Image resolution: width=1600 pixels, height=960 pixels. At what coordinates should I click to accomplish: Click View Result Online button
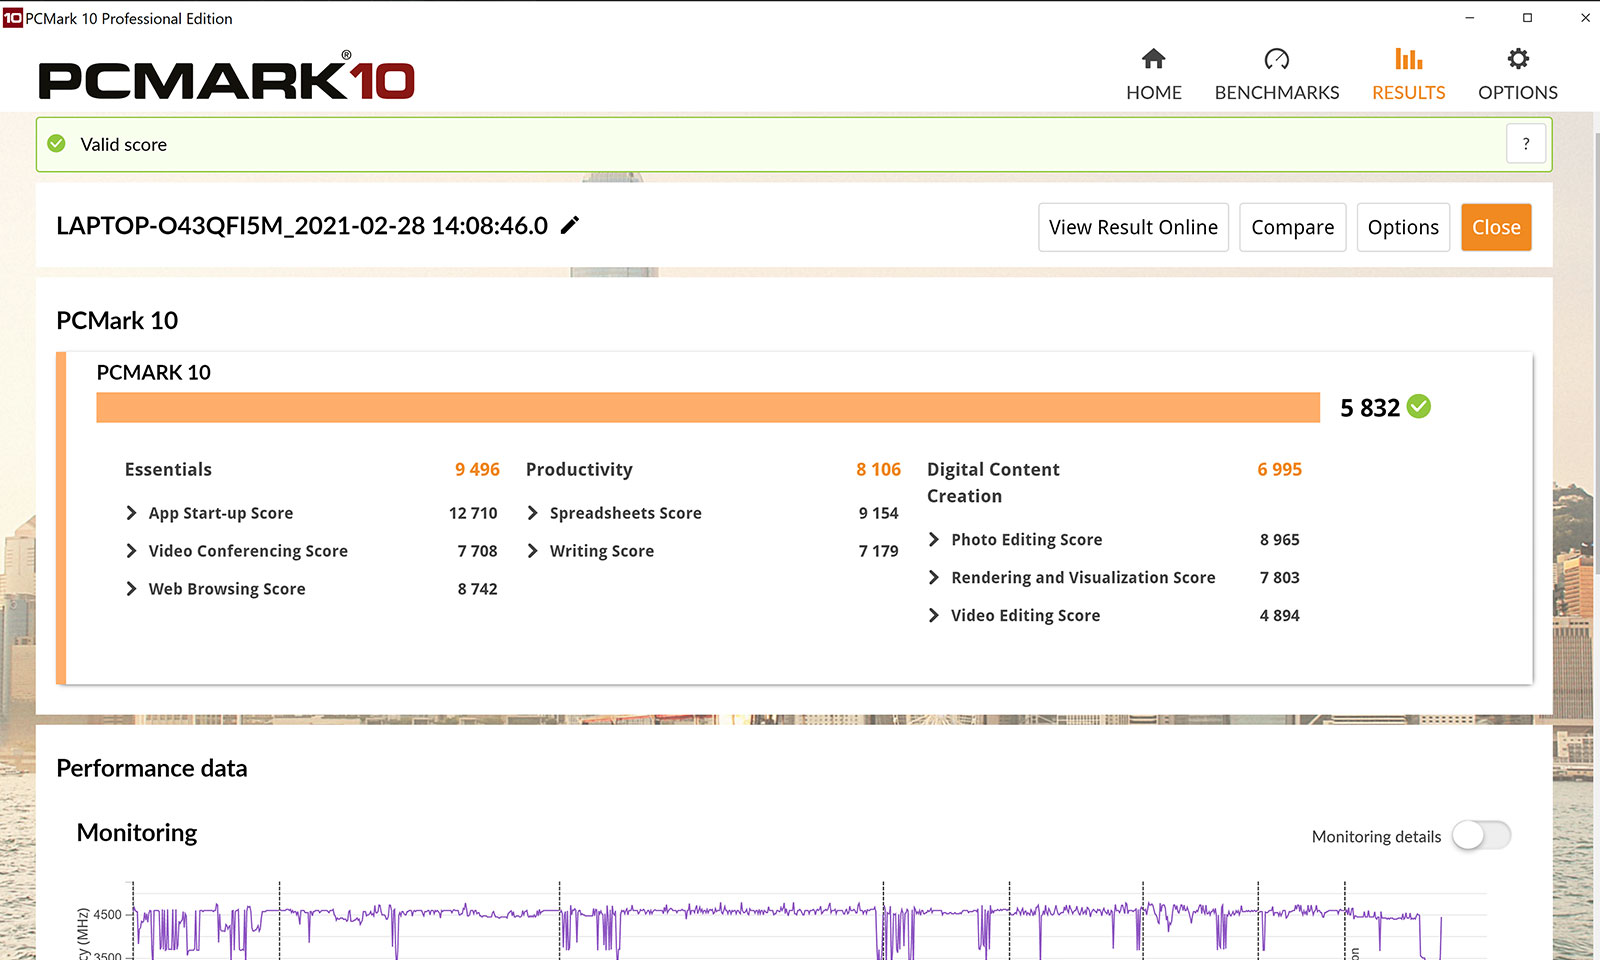pos(1133,227)
